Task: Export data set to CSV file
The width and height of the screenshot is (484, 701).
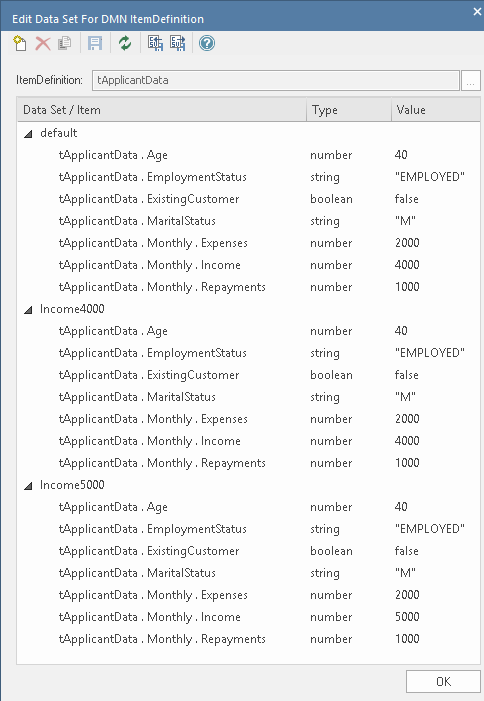Action: 177,43
